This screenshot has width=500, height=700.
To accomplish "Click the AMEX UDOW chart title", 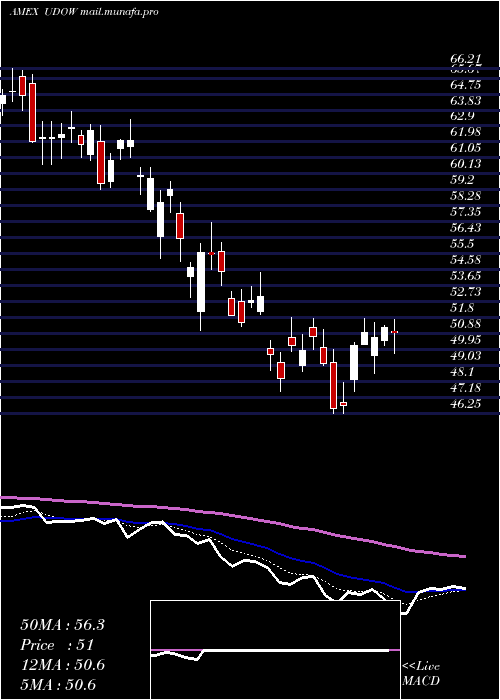I will point(83,12).
